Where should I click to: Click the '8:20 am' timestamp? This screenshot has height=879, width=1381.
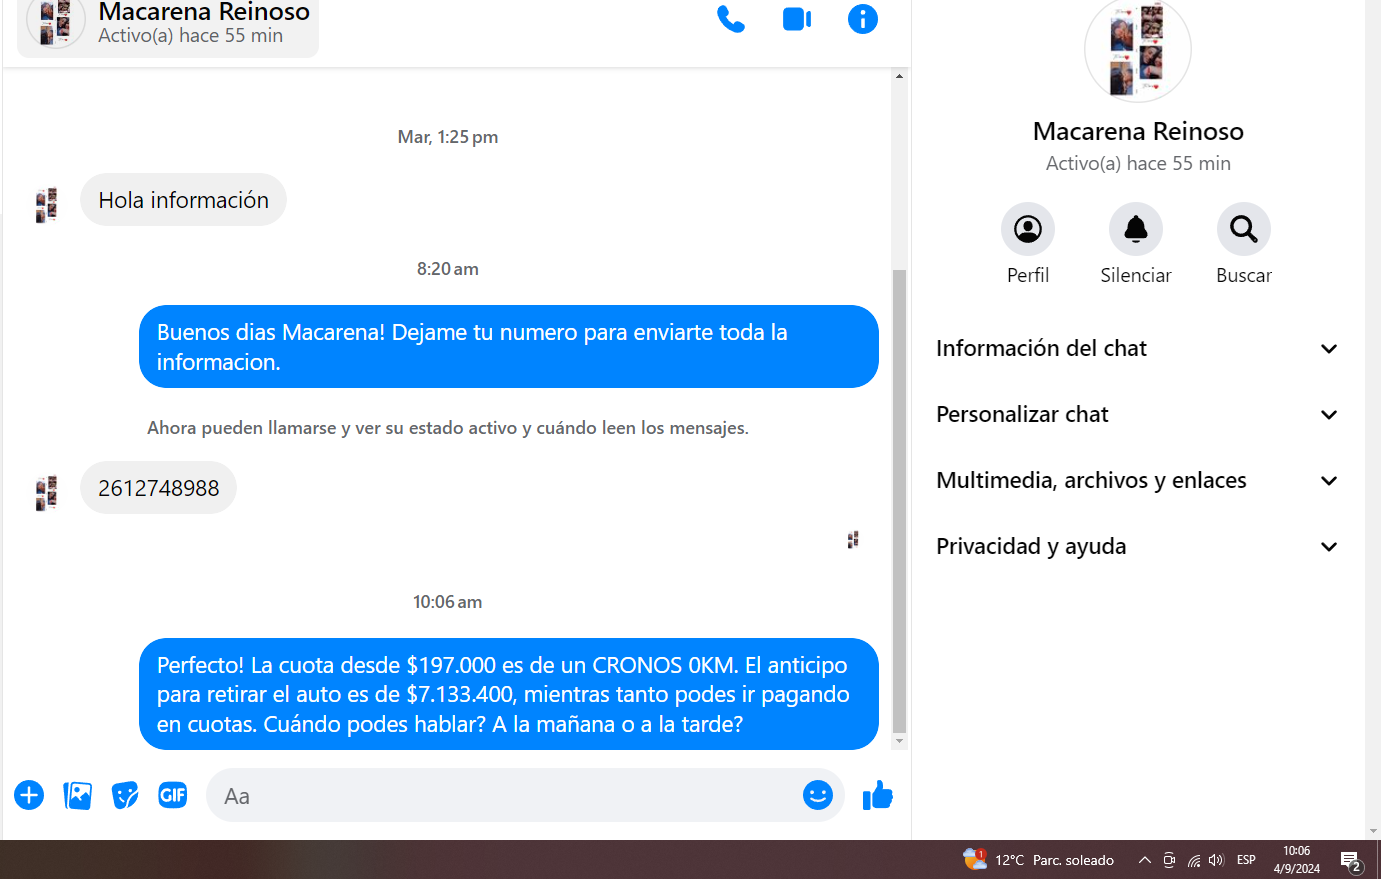(x=448, y=269)
